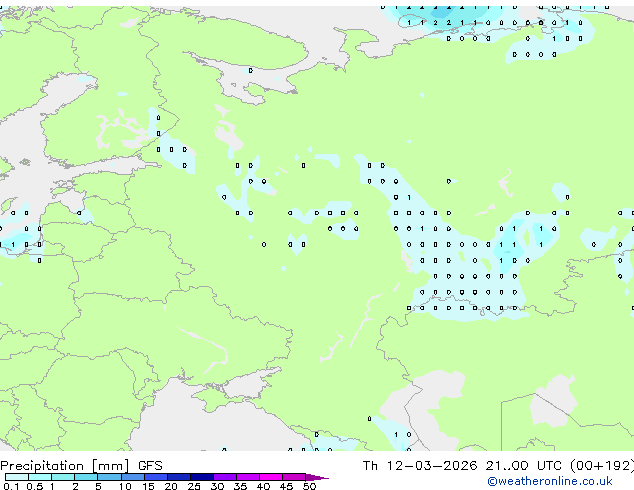Click the '[mm]' unit label
This screenshot has height=490, width=634.
coord(110,466)
